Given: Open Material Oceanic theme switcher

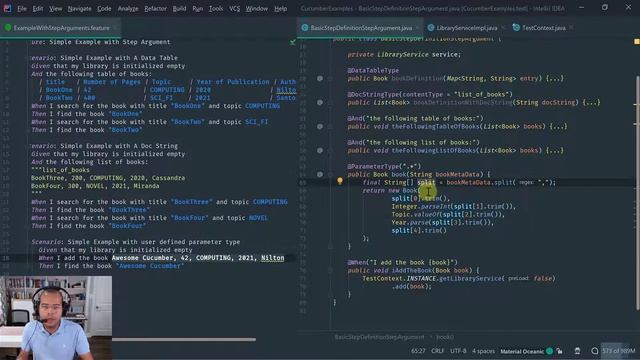Looking at the screenshot, I should [x=522, y=351].
